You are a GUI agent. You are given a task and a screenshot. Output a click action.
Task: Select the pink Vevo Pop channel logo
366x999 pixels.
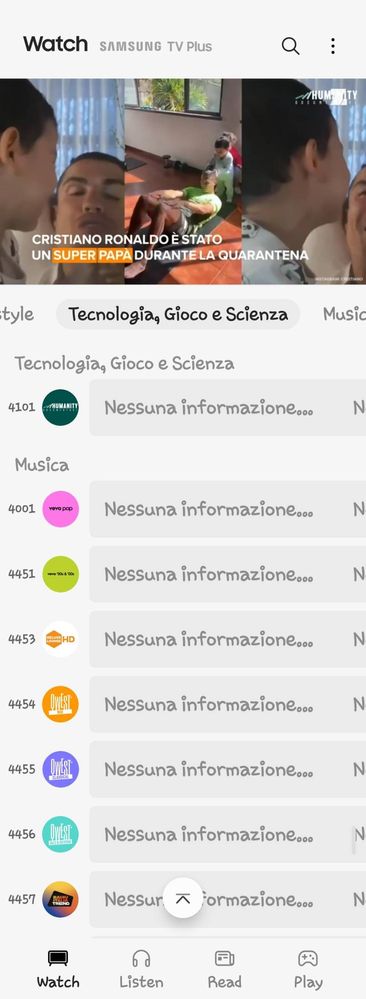(x=61, y=509)
